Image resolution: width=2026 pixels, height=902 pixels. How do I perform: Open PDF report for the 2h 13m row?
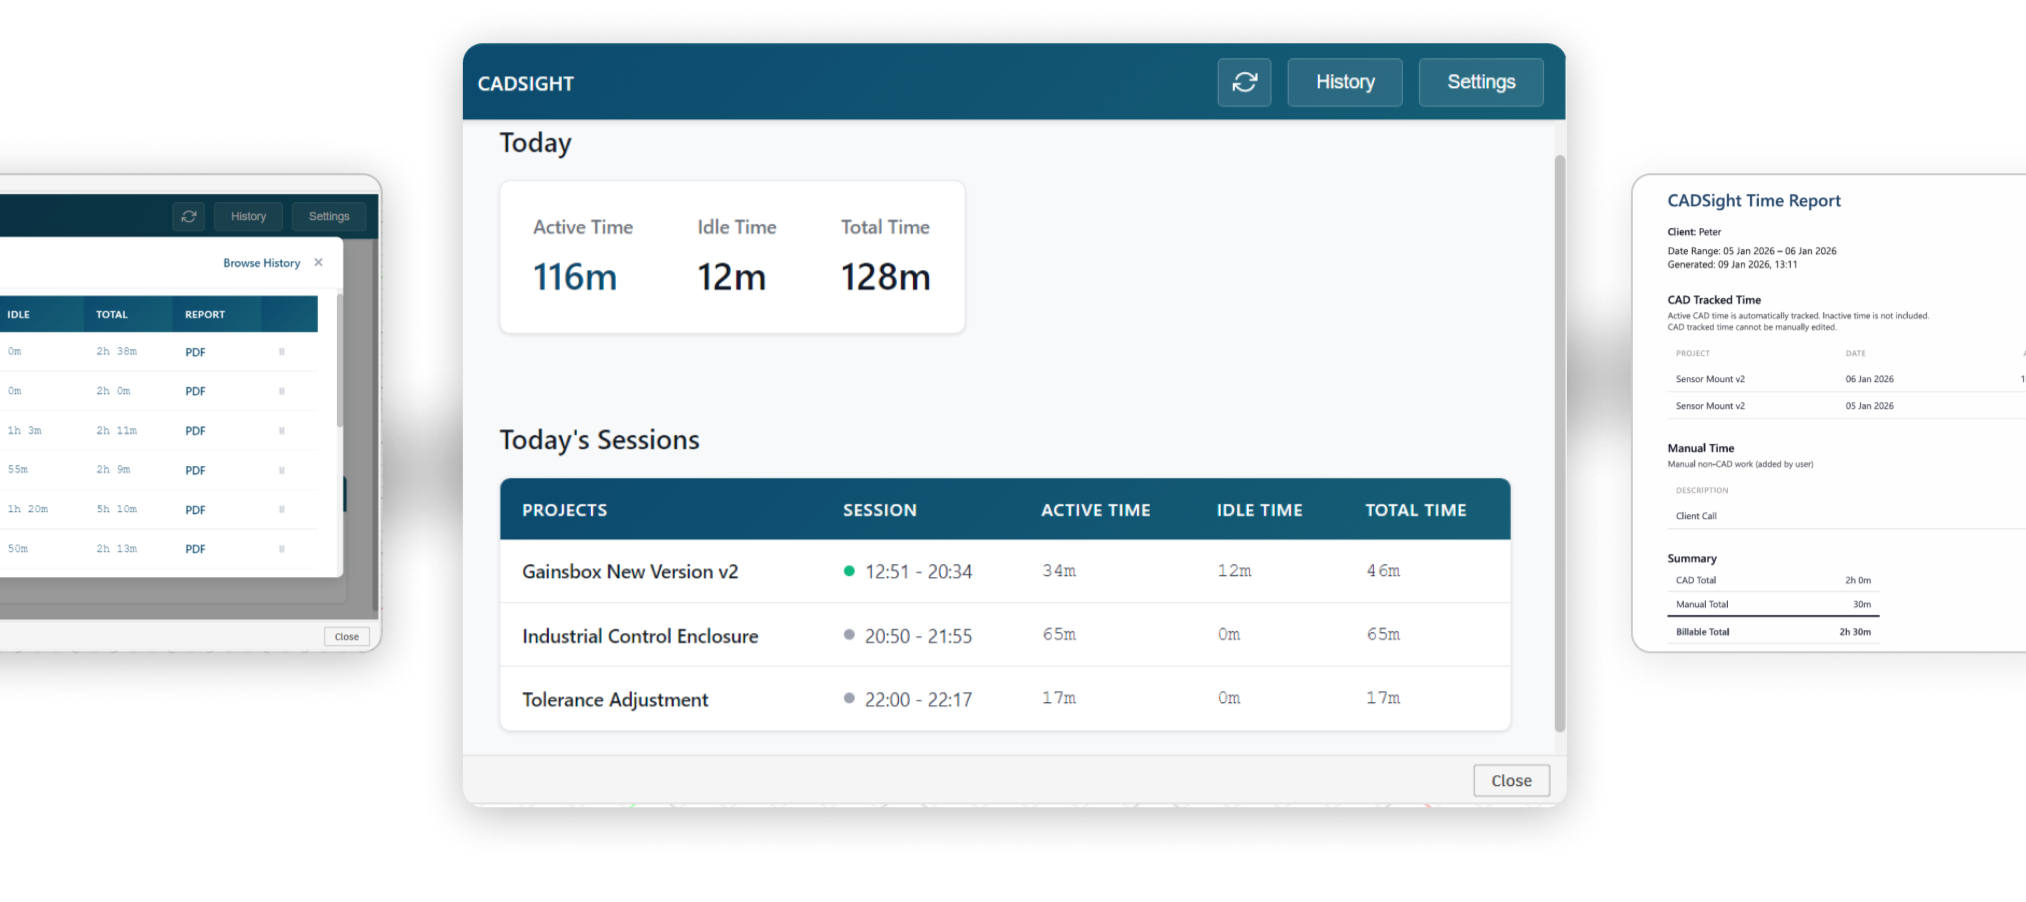195,549
